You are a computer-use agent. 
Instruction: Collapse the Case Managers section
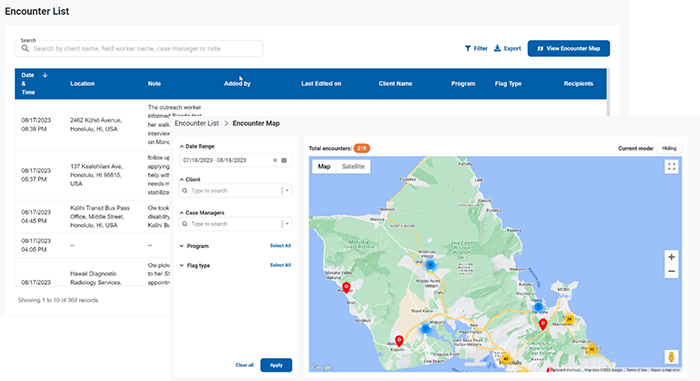182,213
